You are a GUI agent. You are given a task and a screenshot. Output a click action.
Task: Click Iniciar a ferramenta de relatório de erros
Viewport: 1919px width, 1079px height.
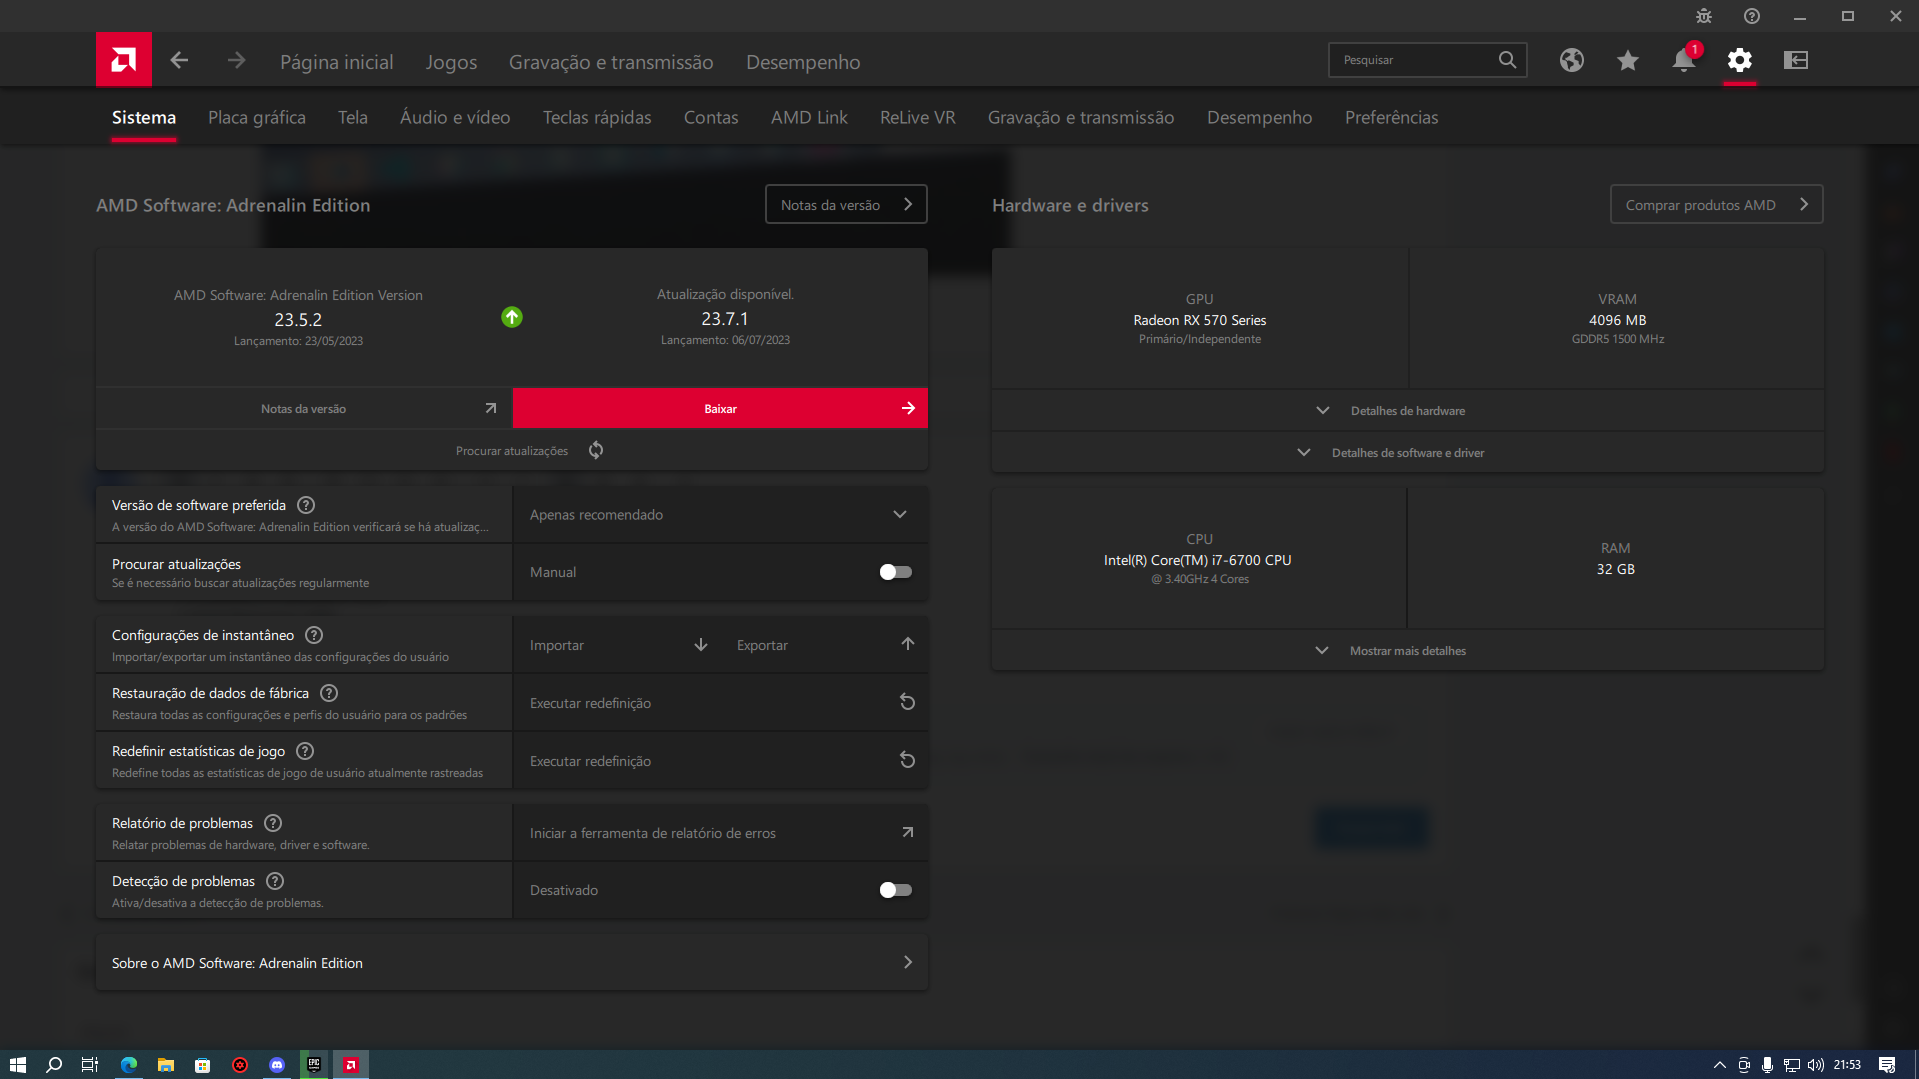(x=720, y=832)
